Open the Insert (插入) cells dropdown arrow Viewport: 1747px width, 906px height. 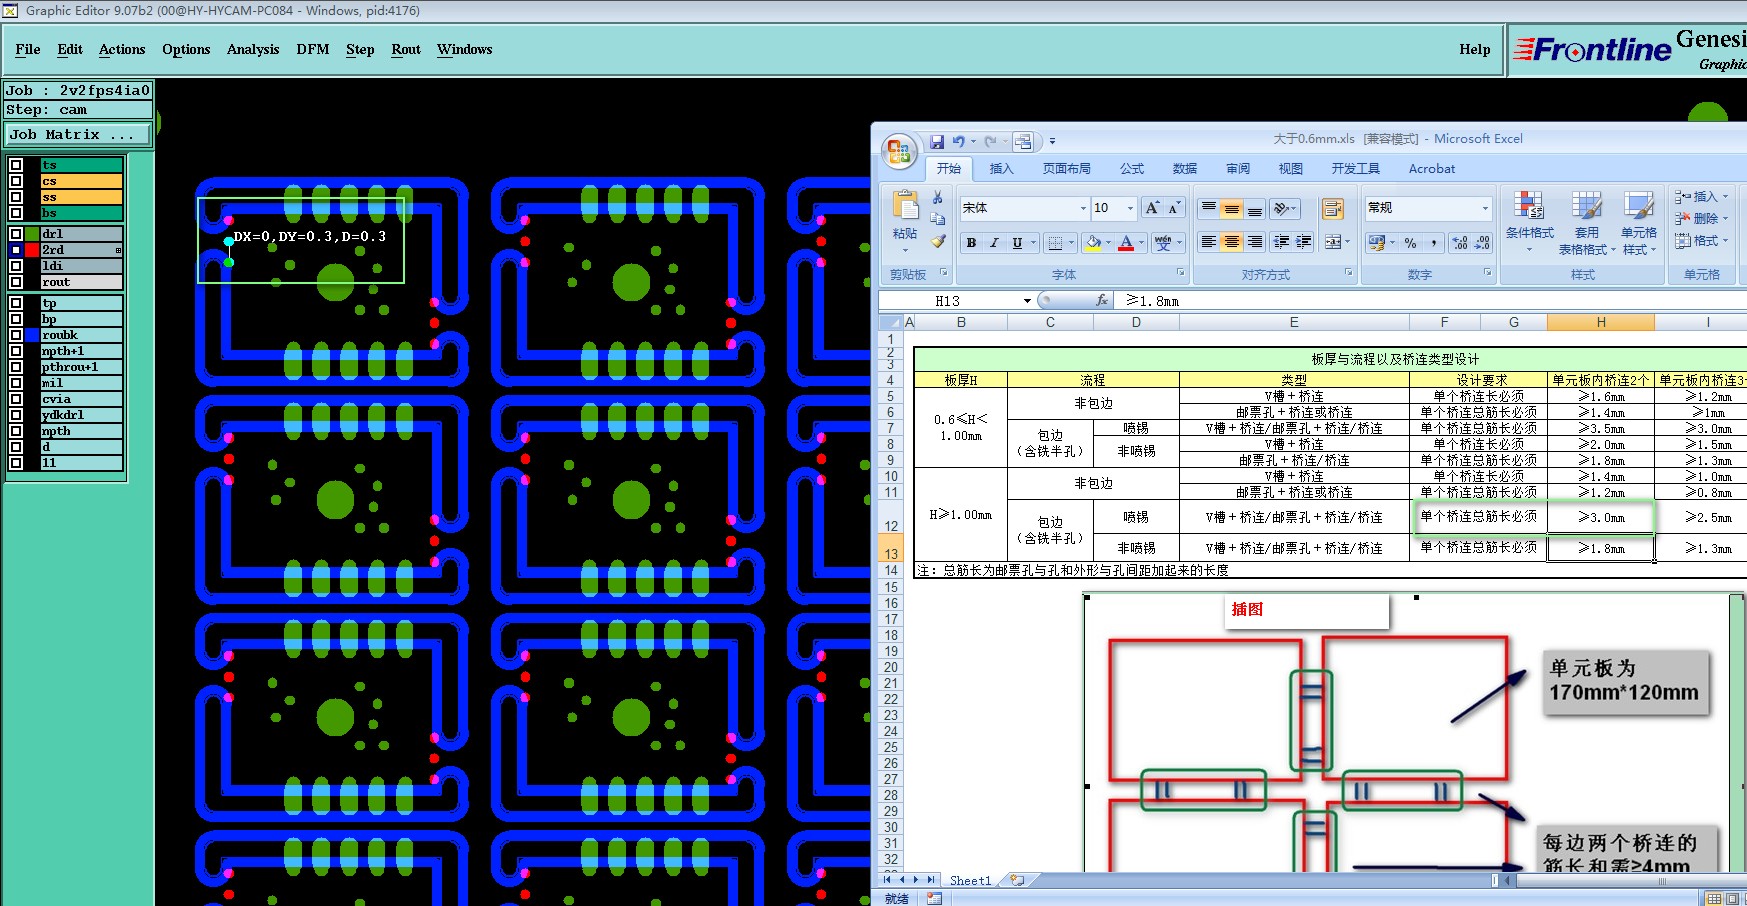1725,197
